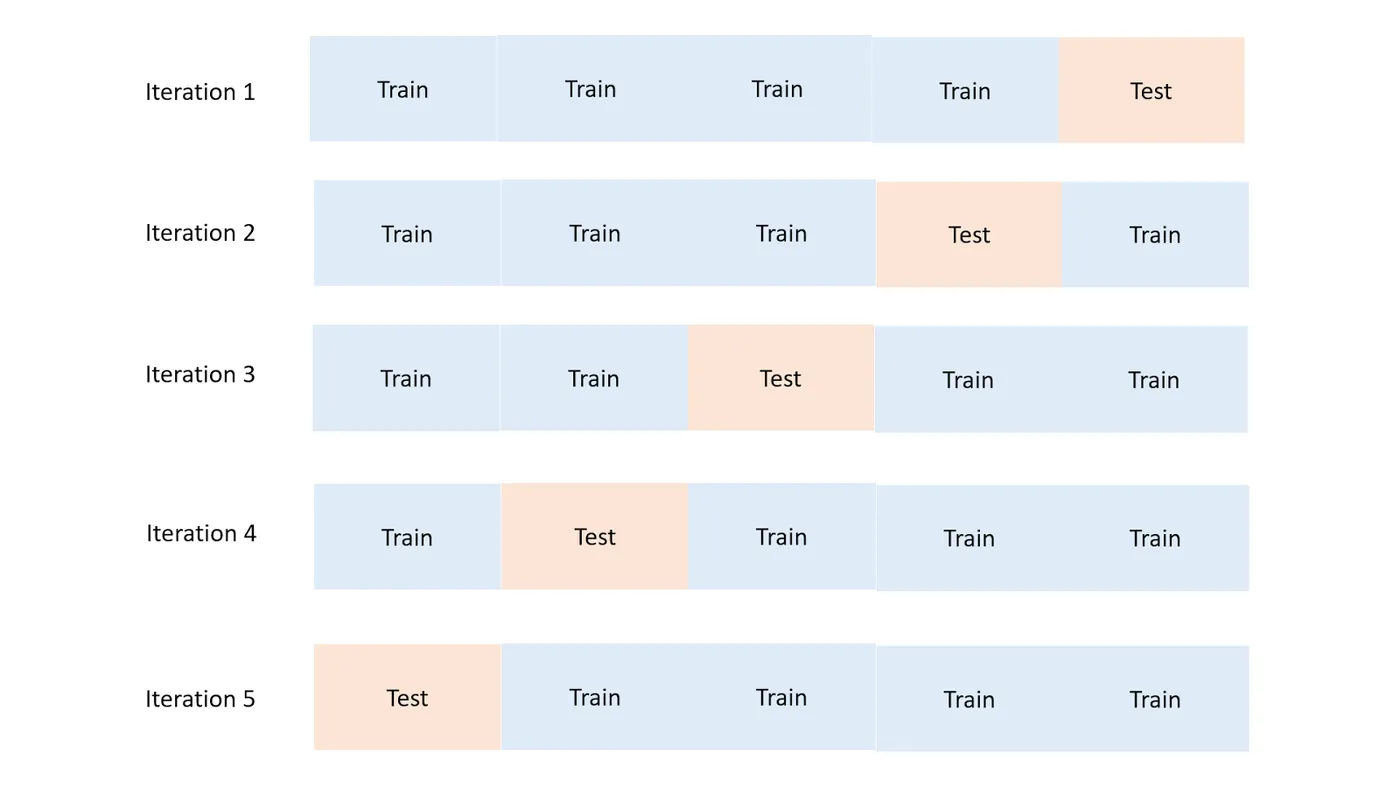
Task: Select the Iteration 4 label
Action: pyautogui.click(x=201, y=534)
